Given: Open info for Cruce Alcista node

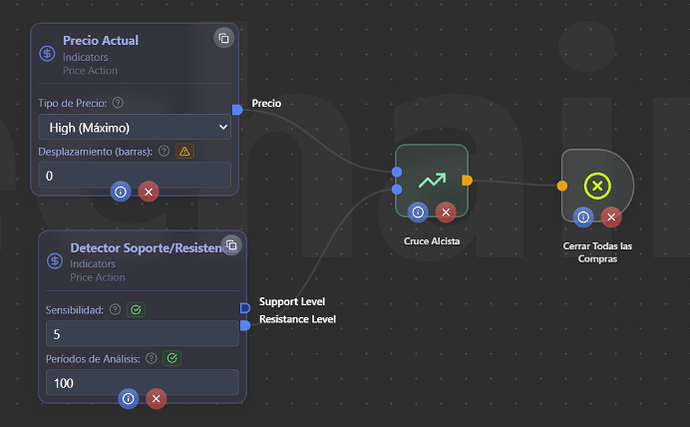Looking at the screenshot, I should coord(418,211).
